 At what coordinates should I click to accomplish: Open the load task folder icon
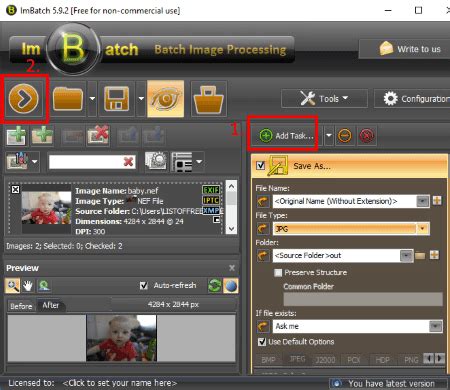(68, 99)
